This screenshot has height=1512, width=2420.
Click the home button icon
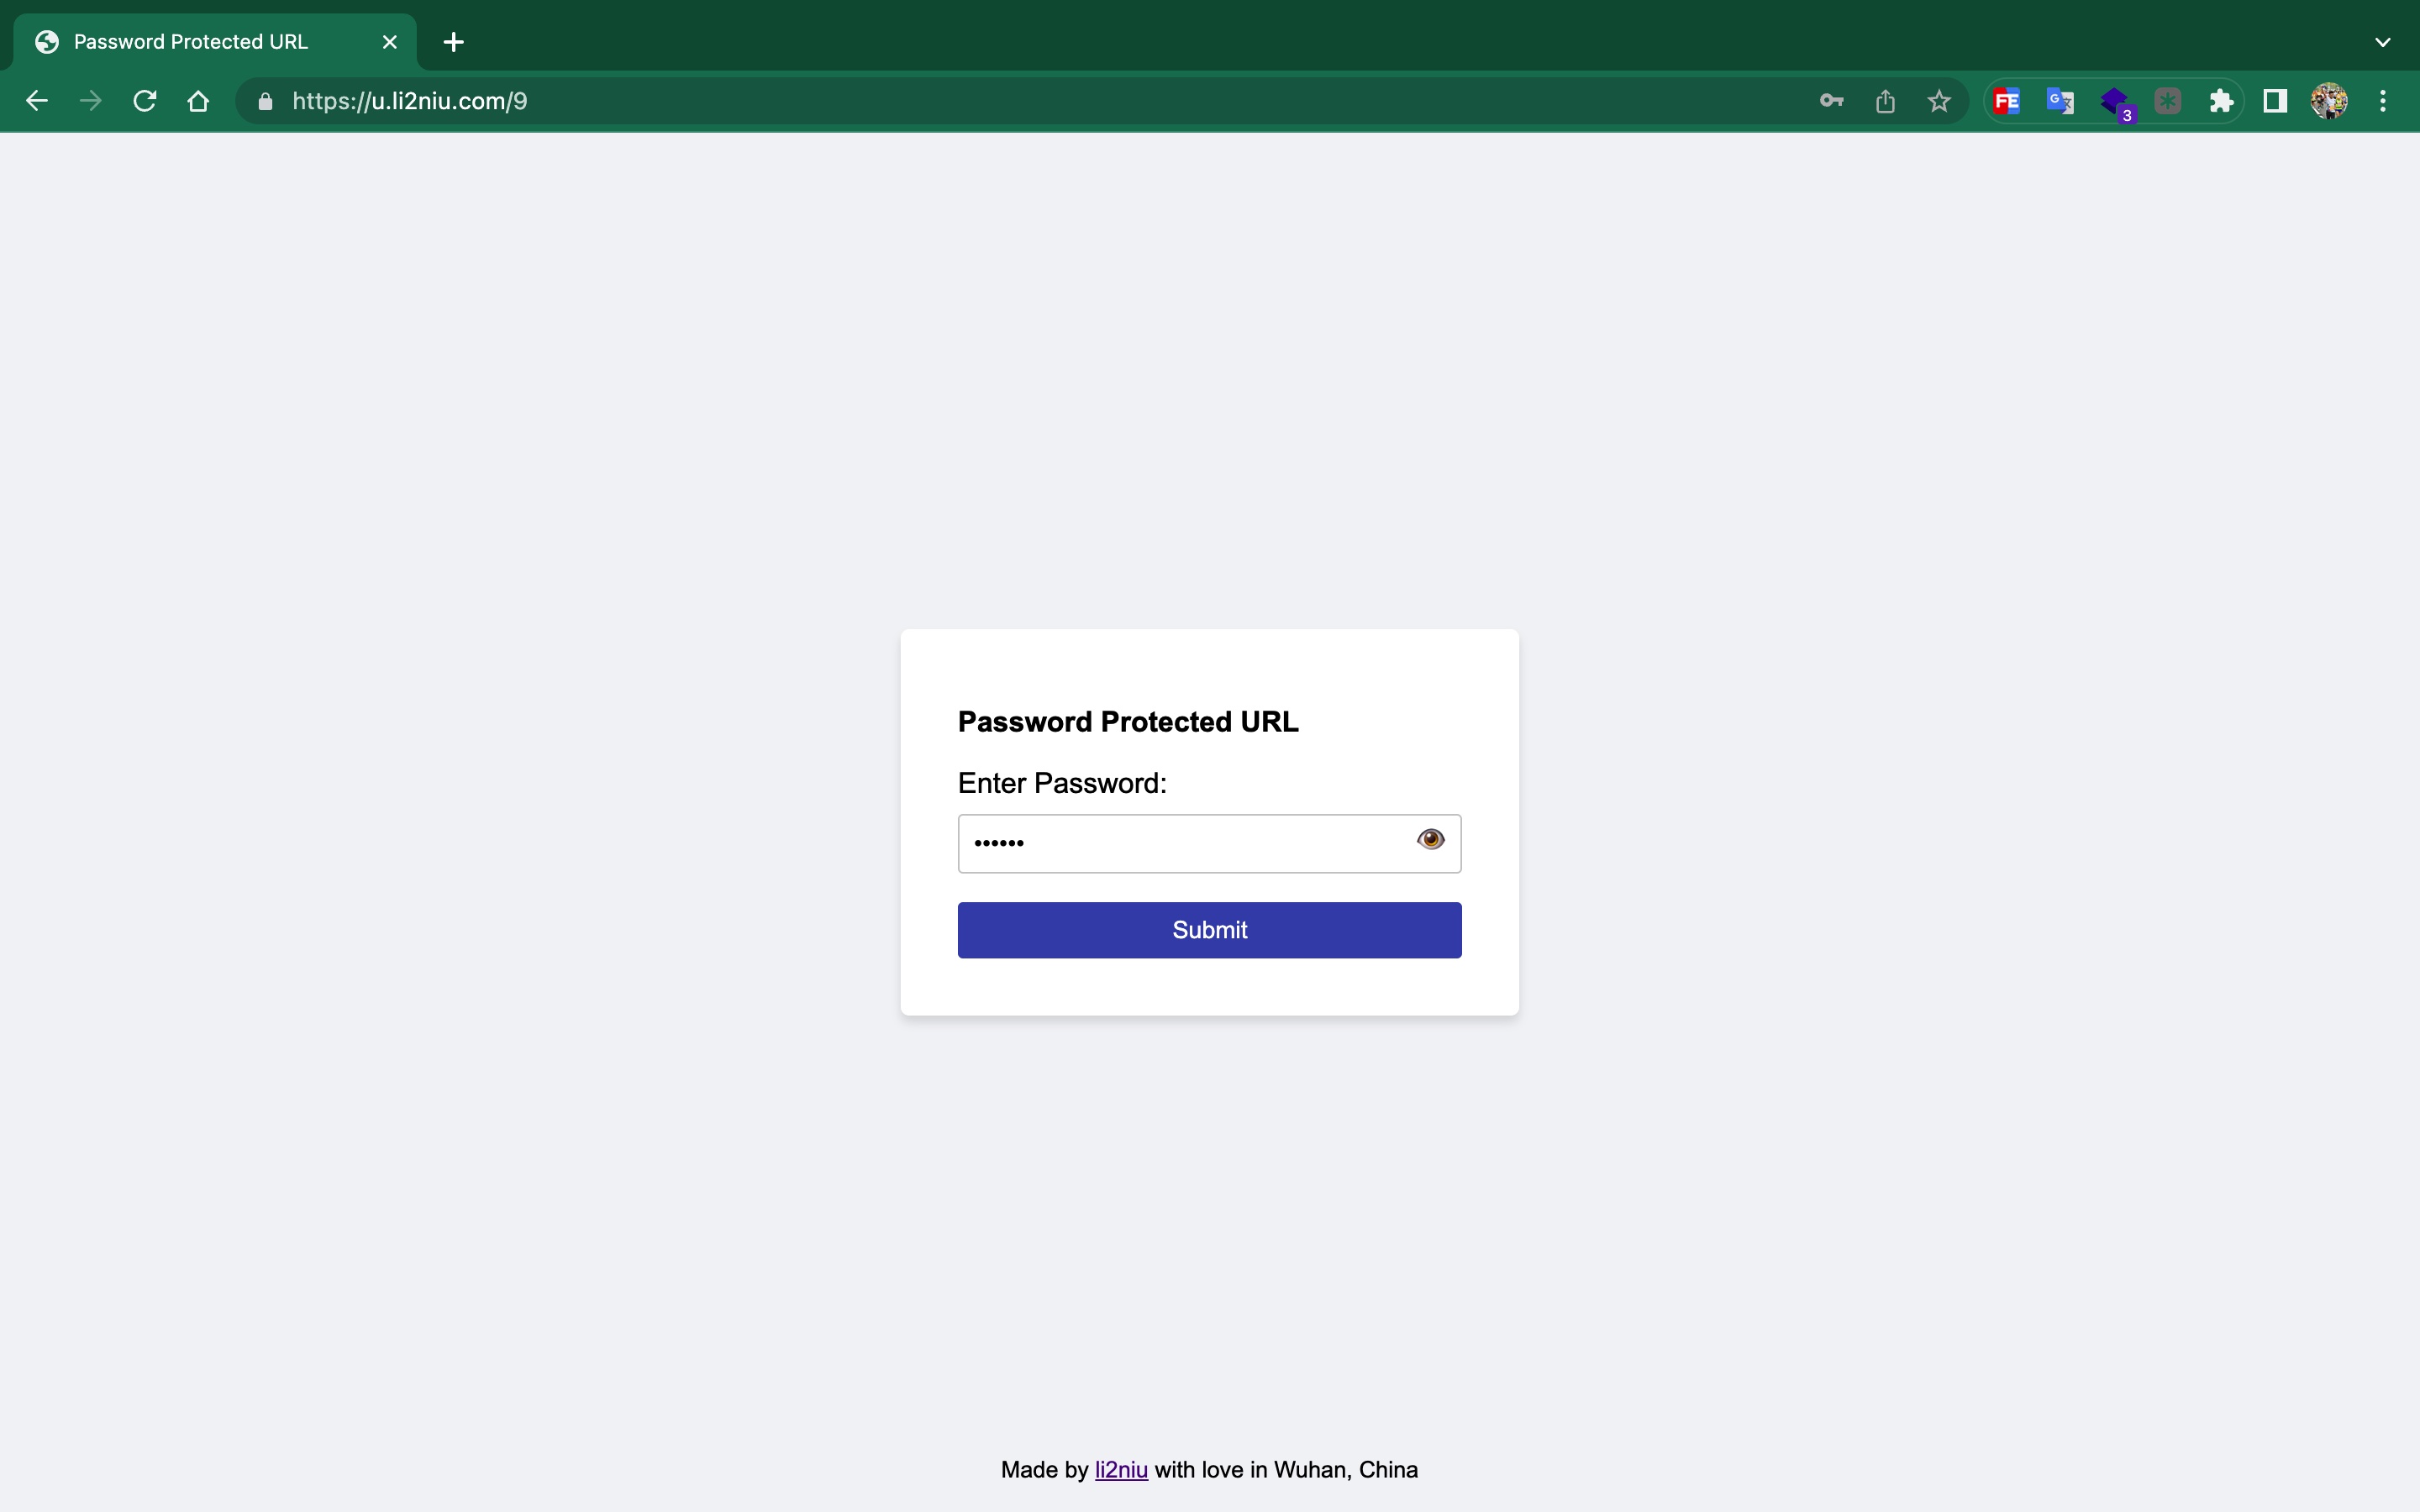[198, 101]
